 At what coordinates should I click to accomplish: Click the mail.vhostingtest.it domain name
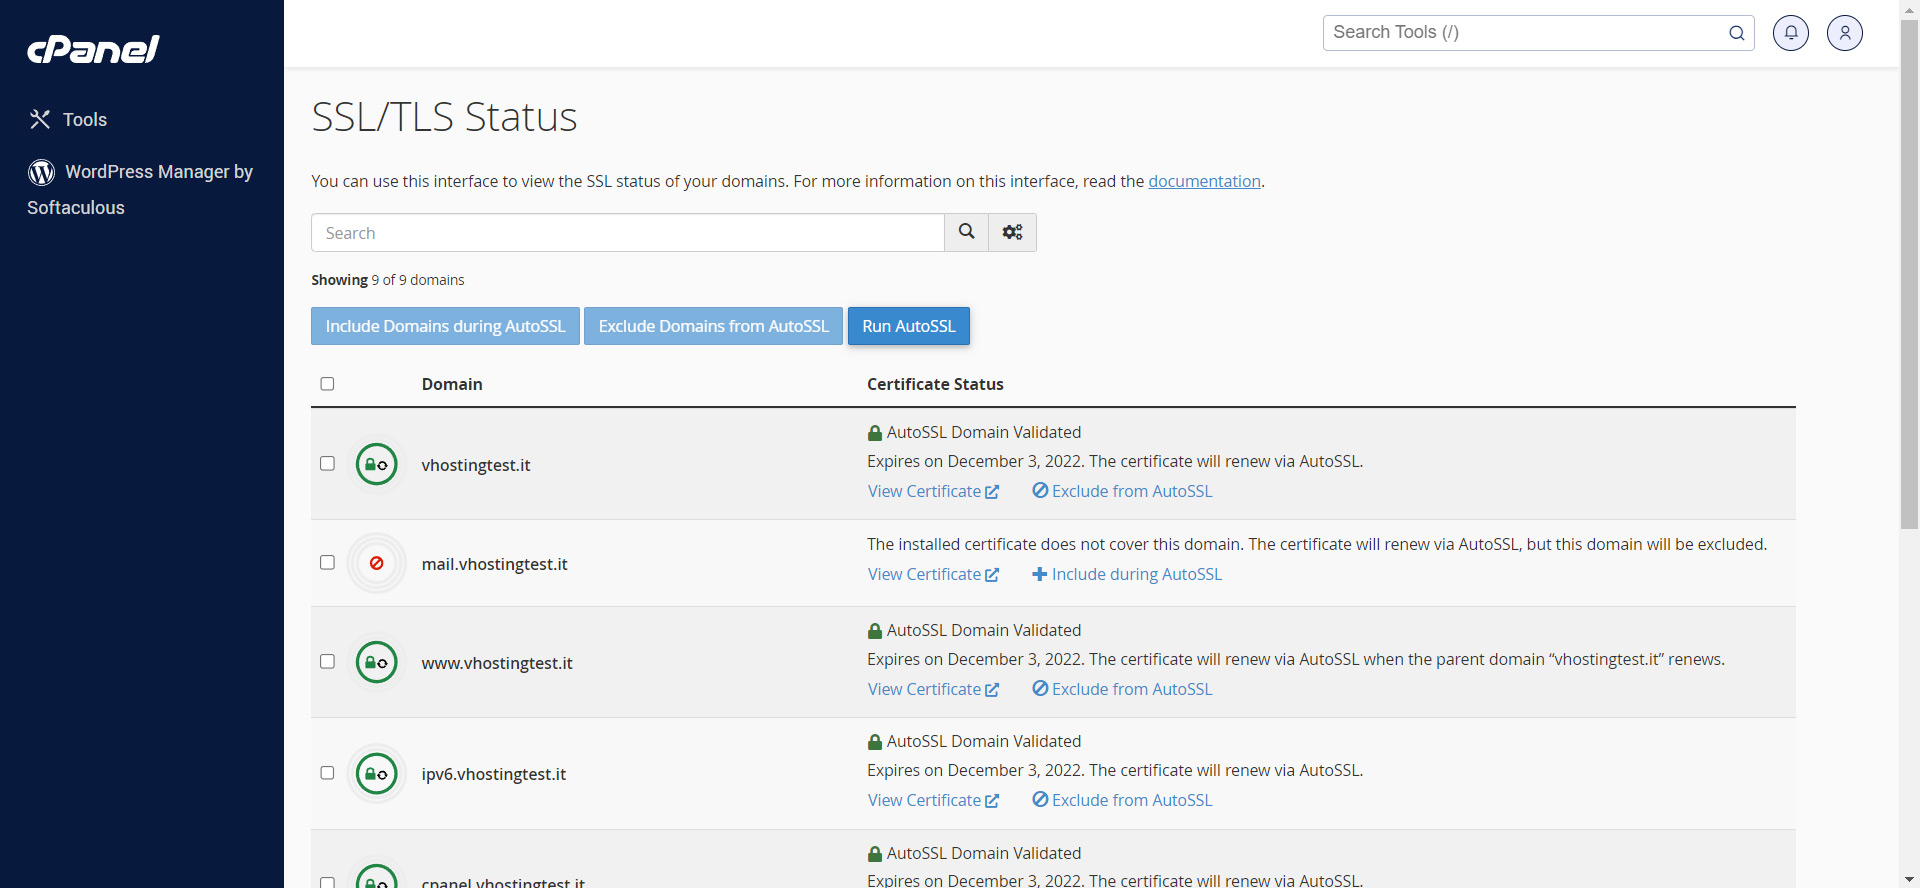coord(494,564)
